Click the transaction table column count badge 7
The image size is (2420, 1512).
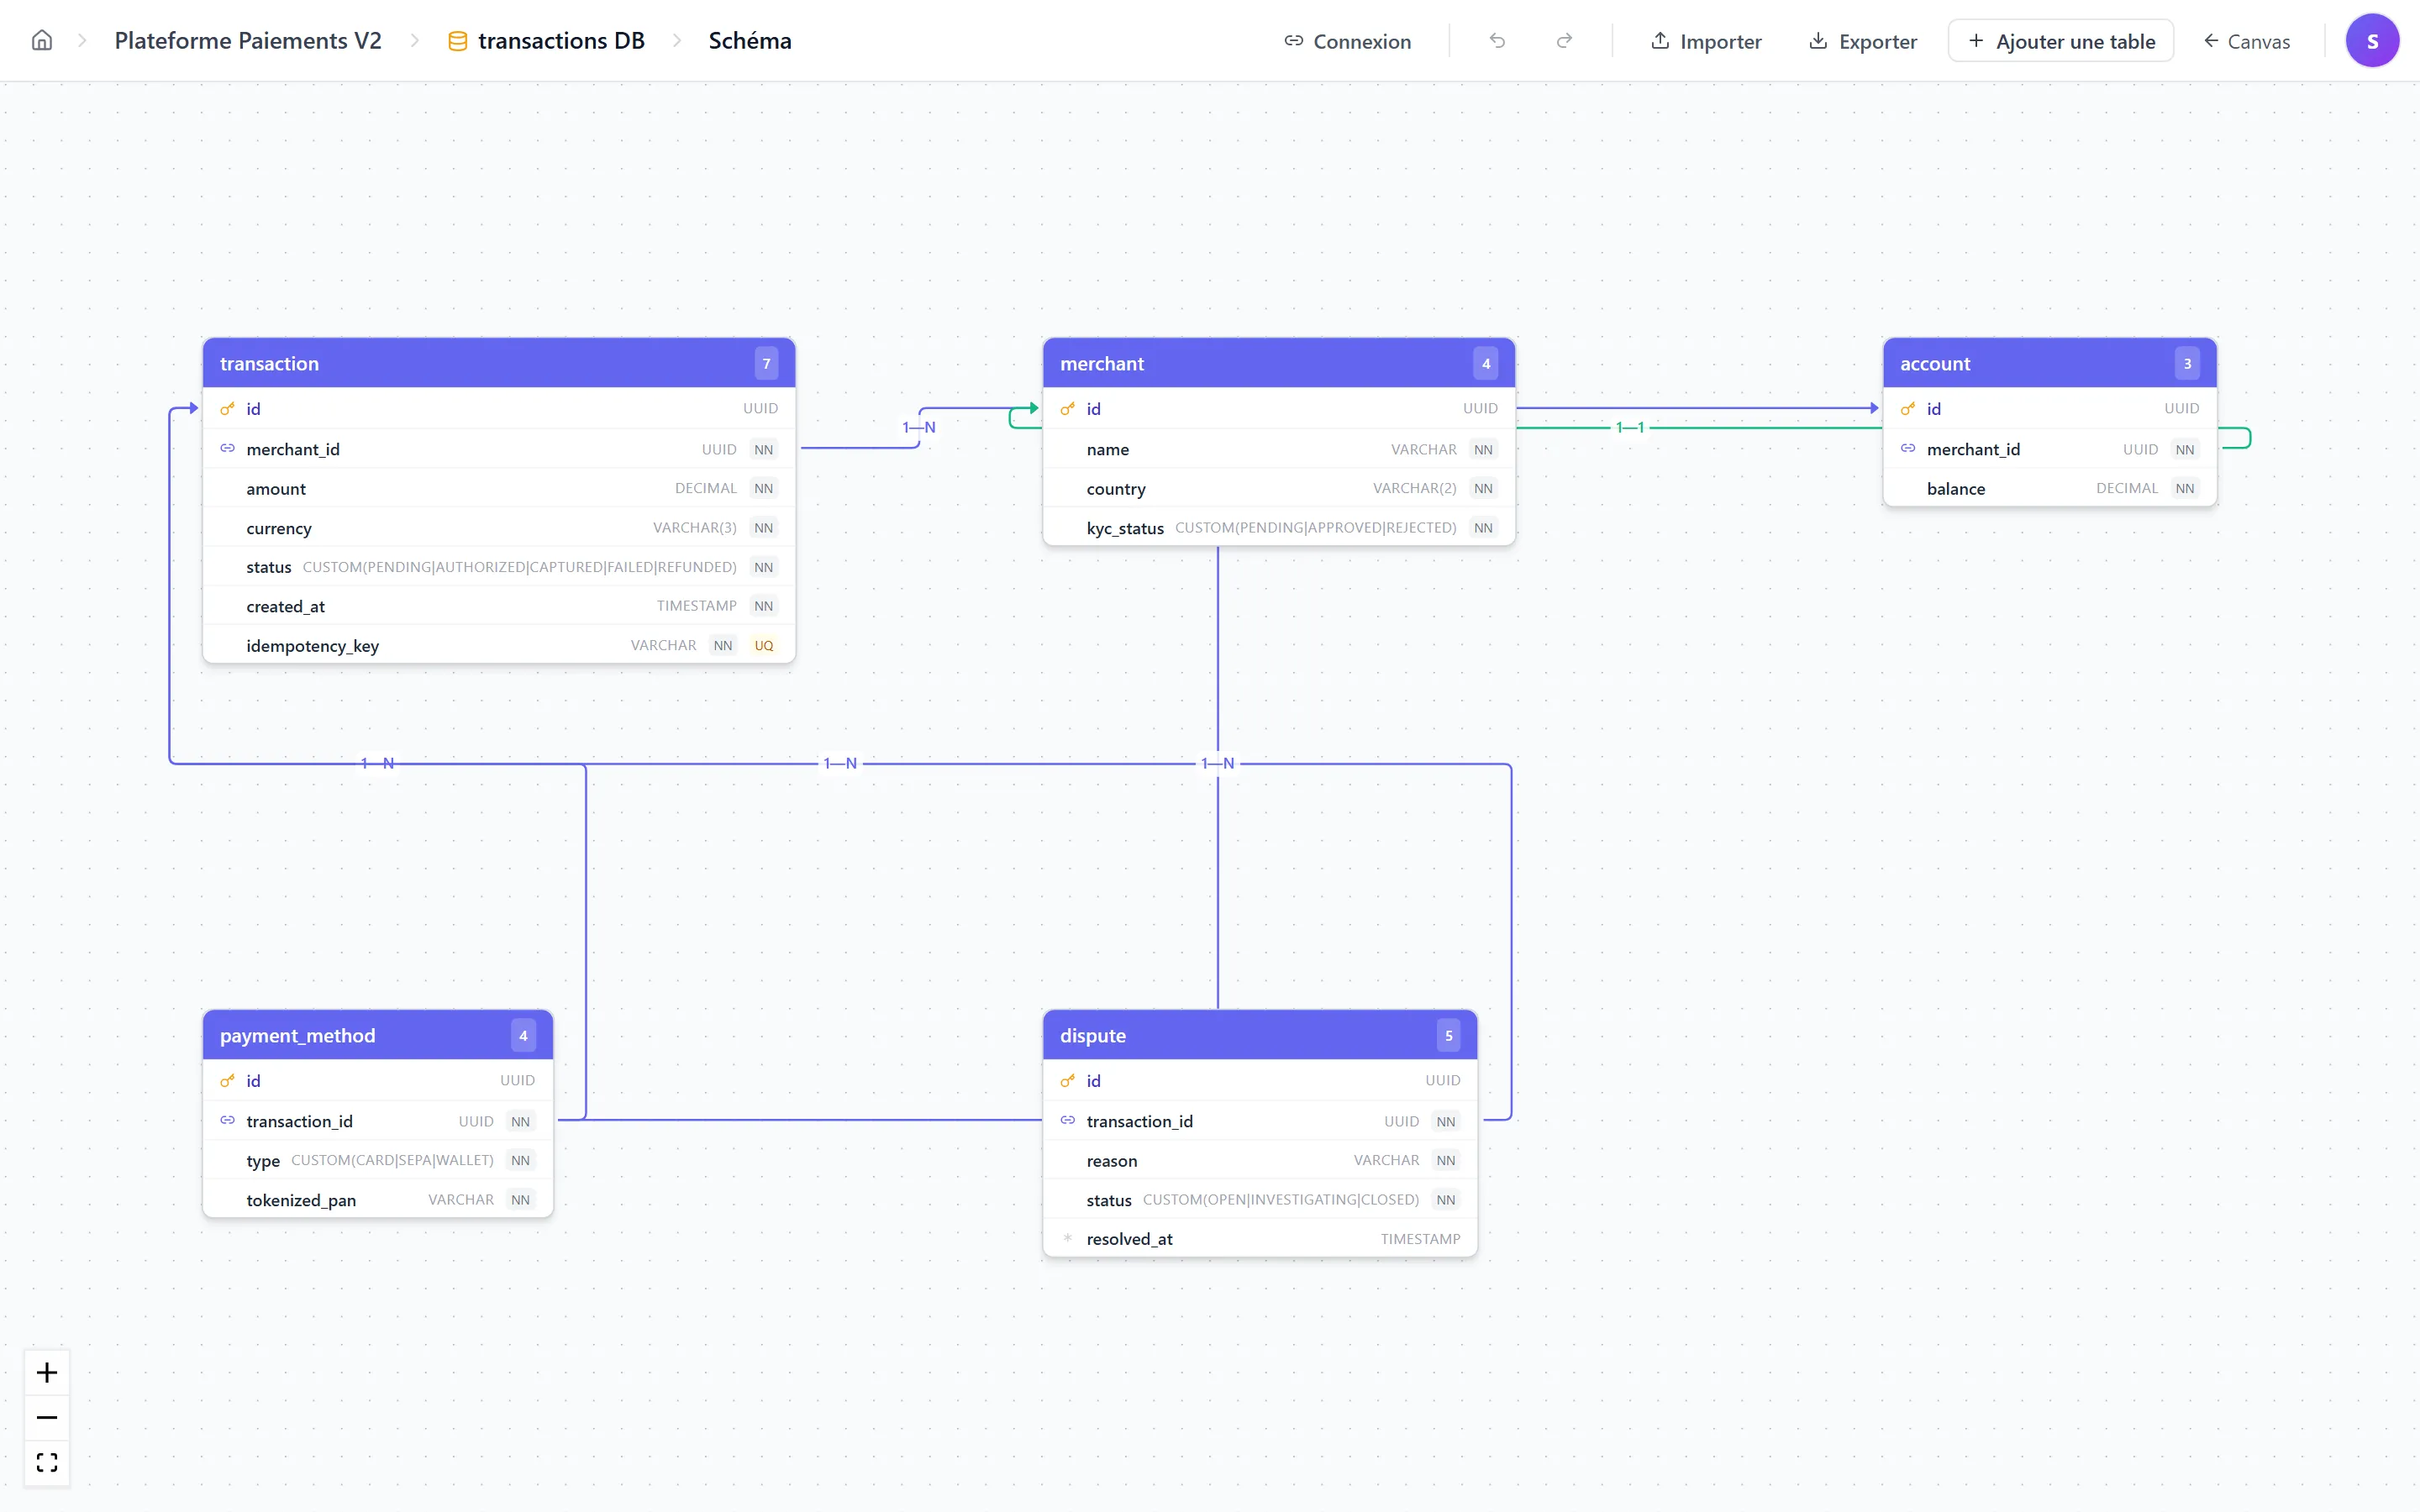(x=766, y=363)
